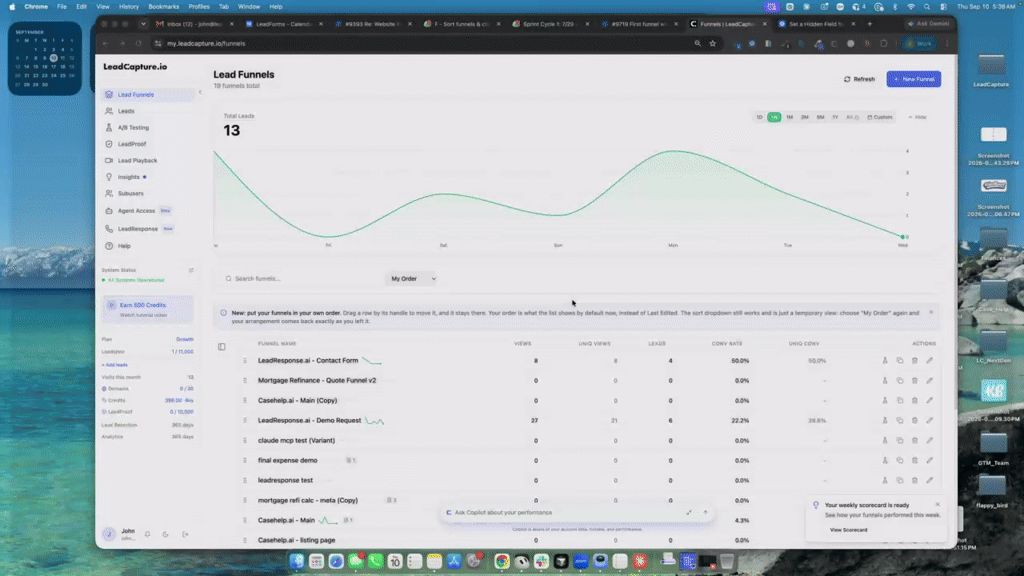This screenshot has height=576, width=1024.
Task: Open the Leads sidebar item
Action: pos(148,111)
